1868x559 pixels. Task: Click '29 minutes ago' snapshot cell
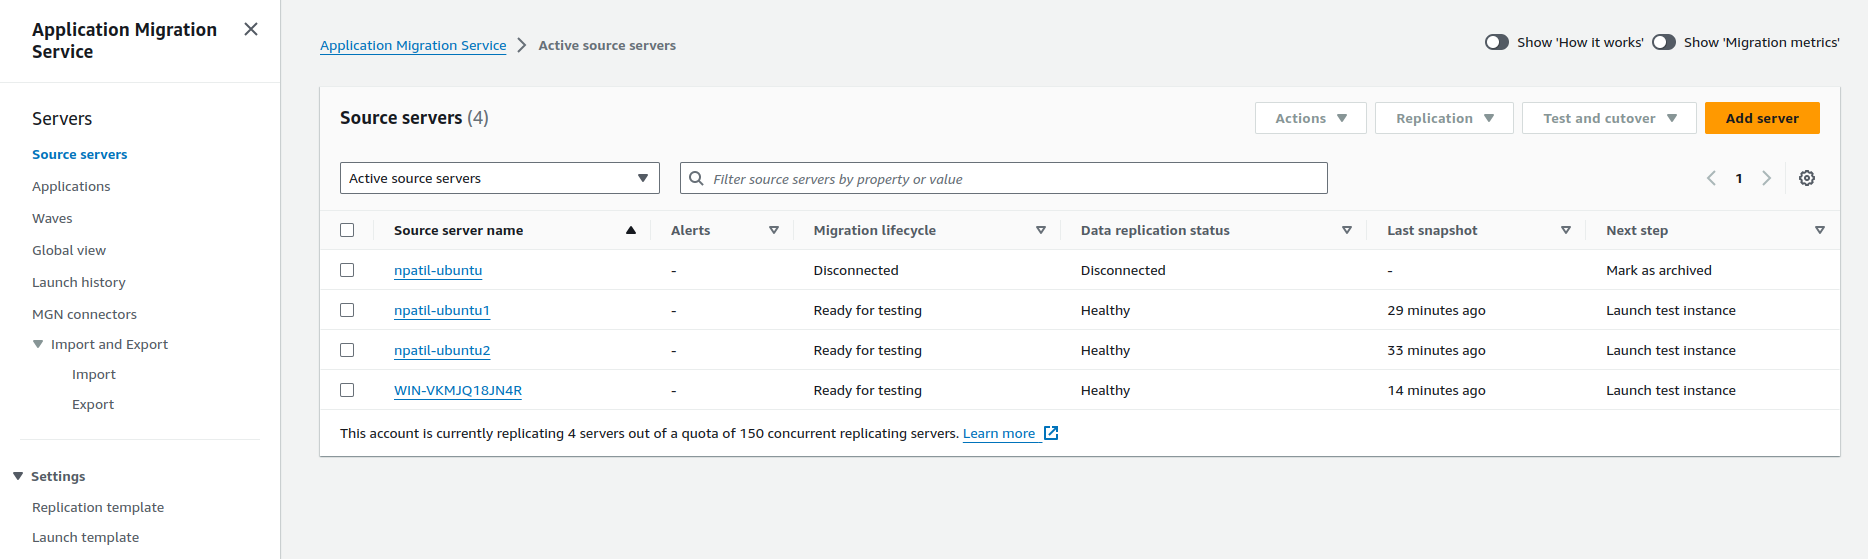[x=1436, y=310]
